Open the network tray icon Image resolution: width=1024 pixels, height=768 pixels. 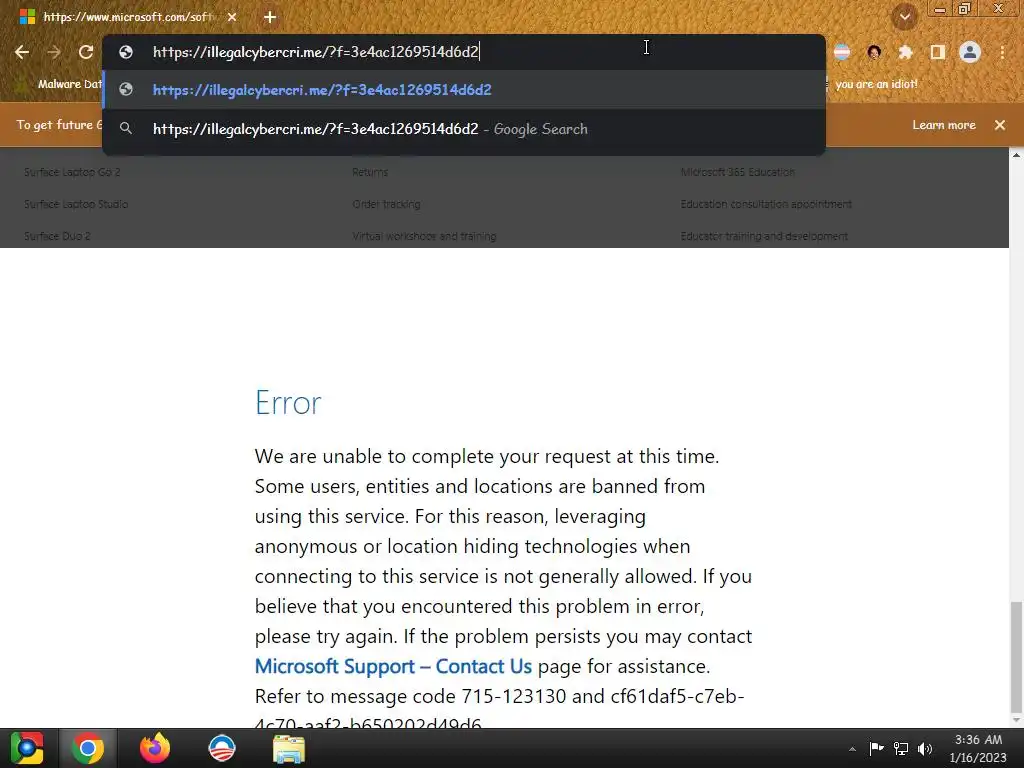coord(901,748)
